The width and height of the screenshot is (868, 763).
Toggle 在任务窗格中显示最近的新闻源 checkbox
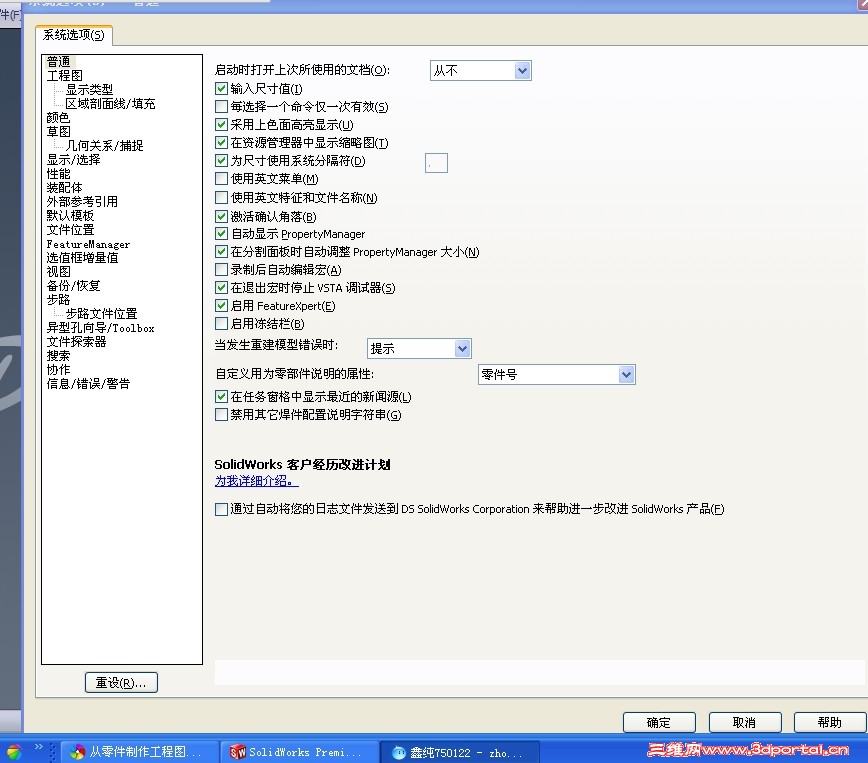[221, 396]
